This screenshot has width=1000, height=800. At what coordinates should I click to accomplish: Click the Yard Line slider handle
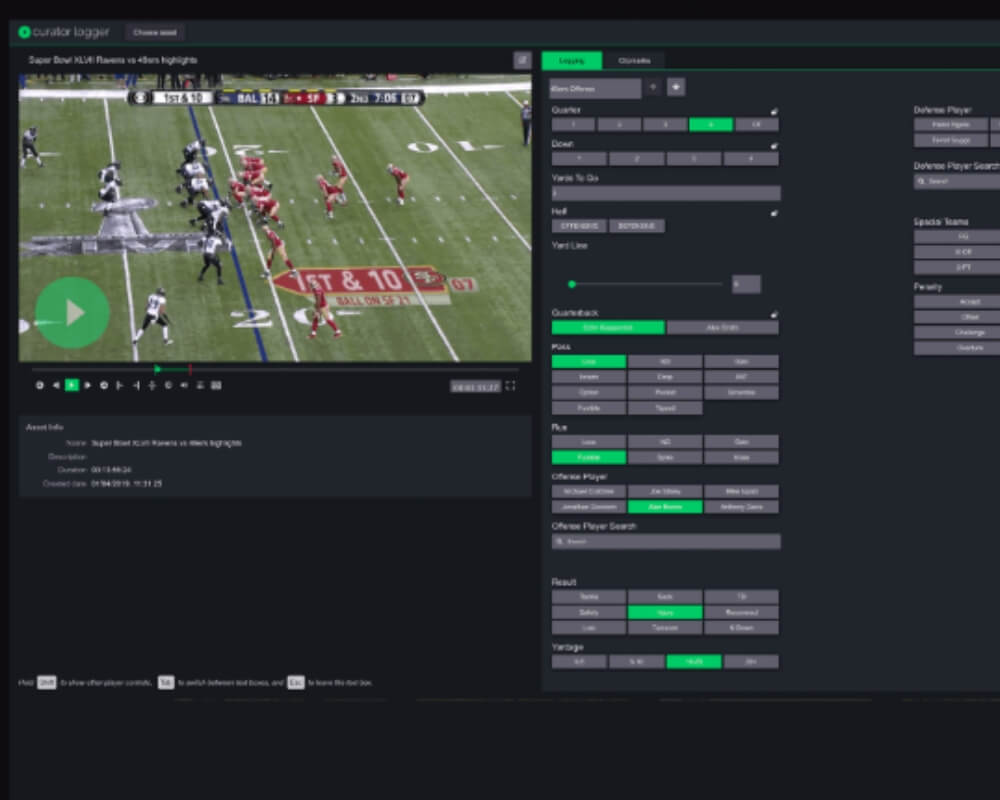click(x=572, y=285)
